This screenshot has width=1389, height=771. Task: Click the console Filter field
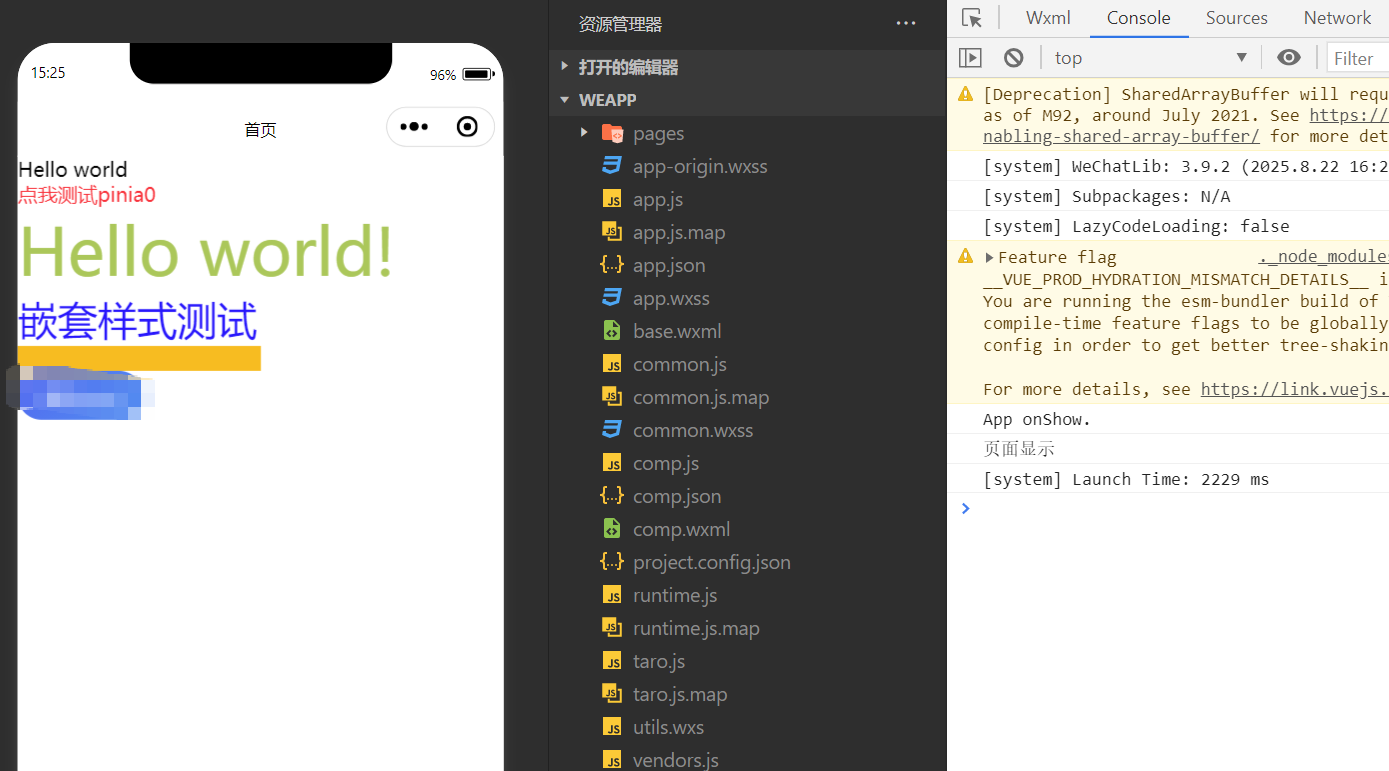(1358, 58)
